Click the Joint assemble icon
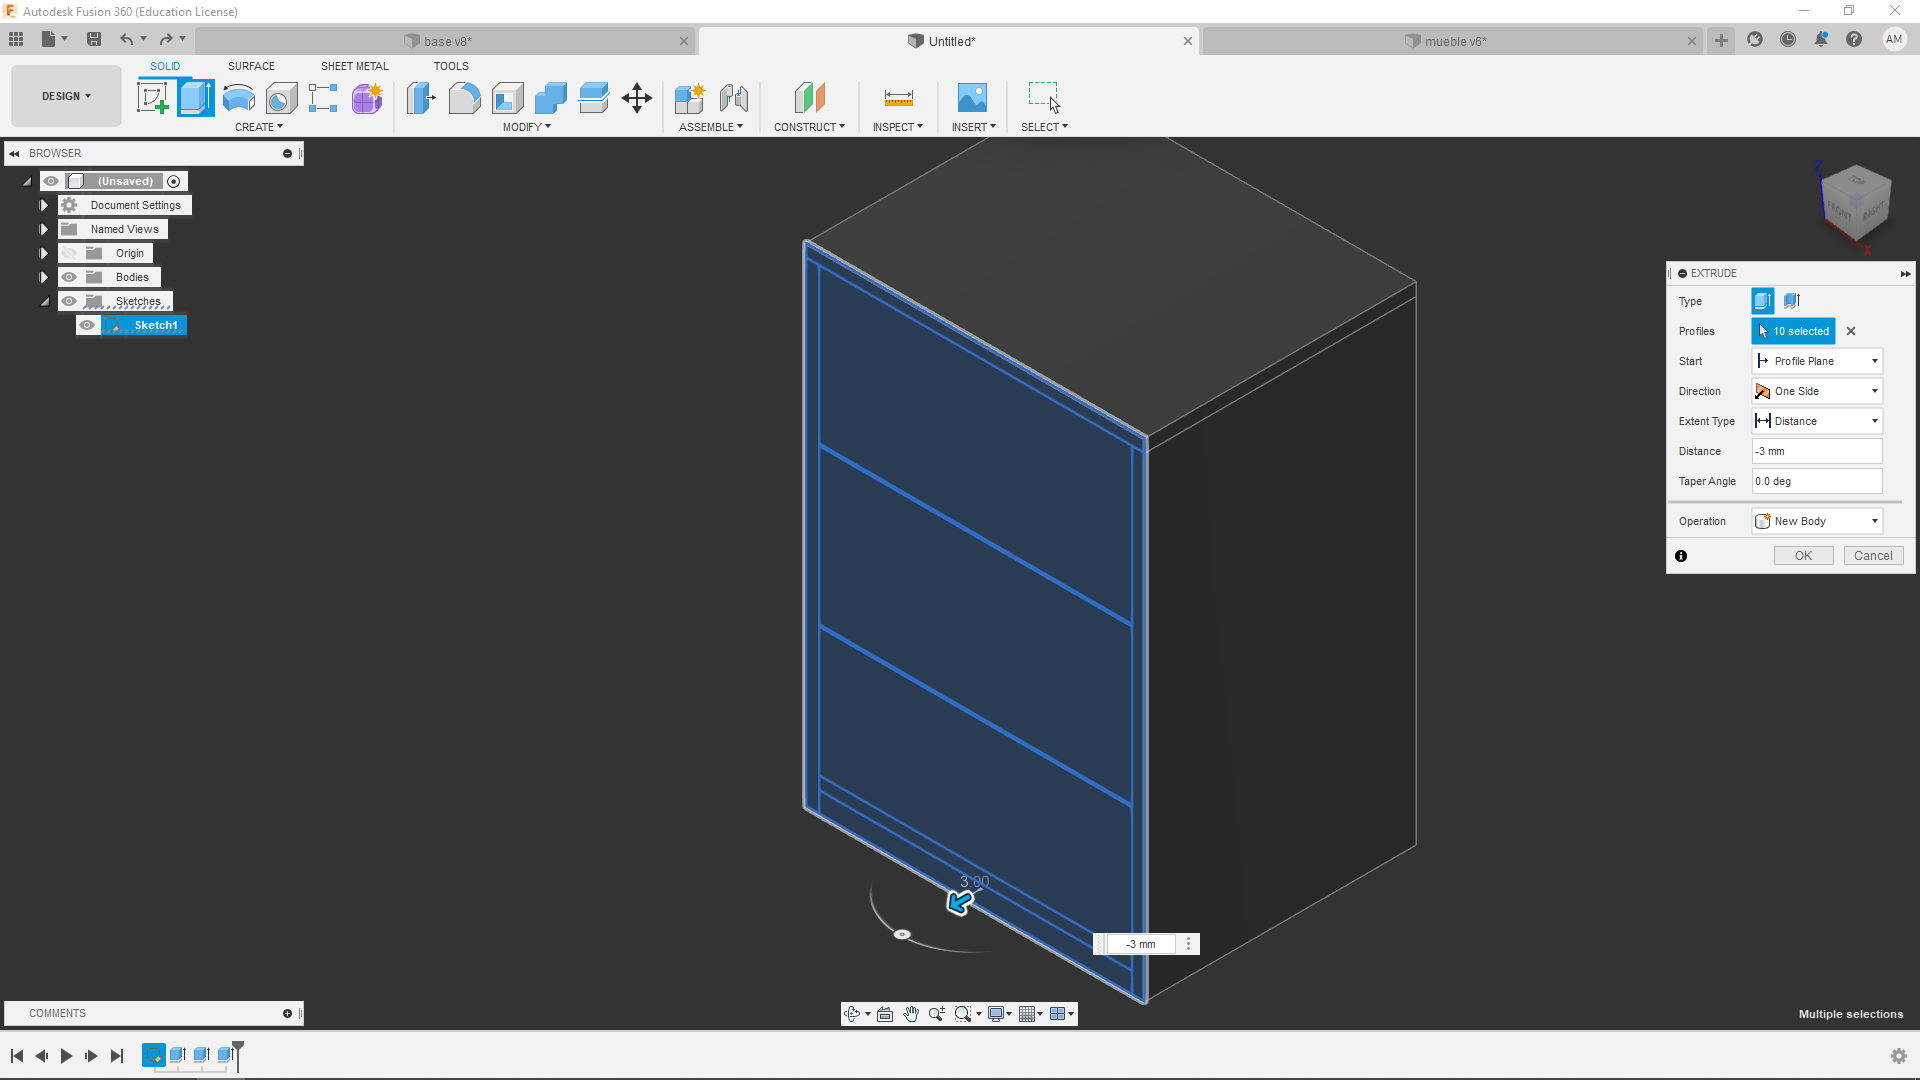Screen dimensions: 1920x1080 click(734, 98)
